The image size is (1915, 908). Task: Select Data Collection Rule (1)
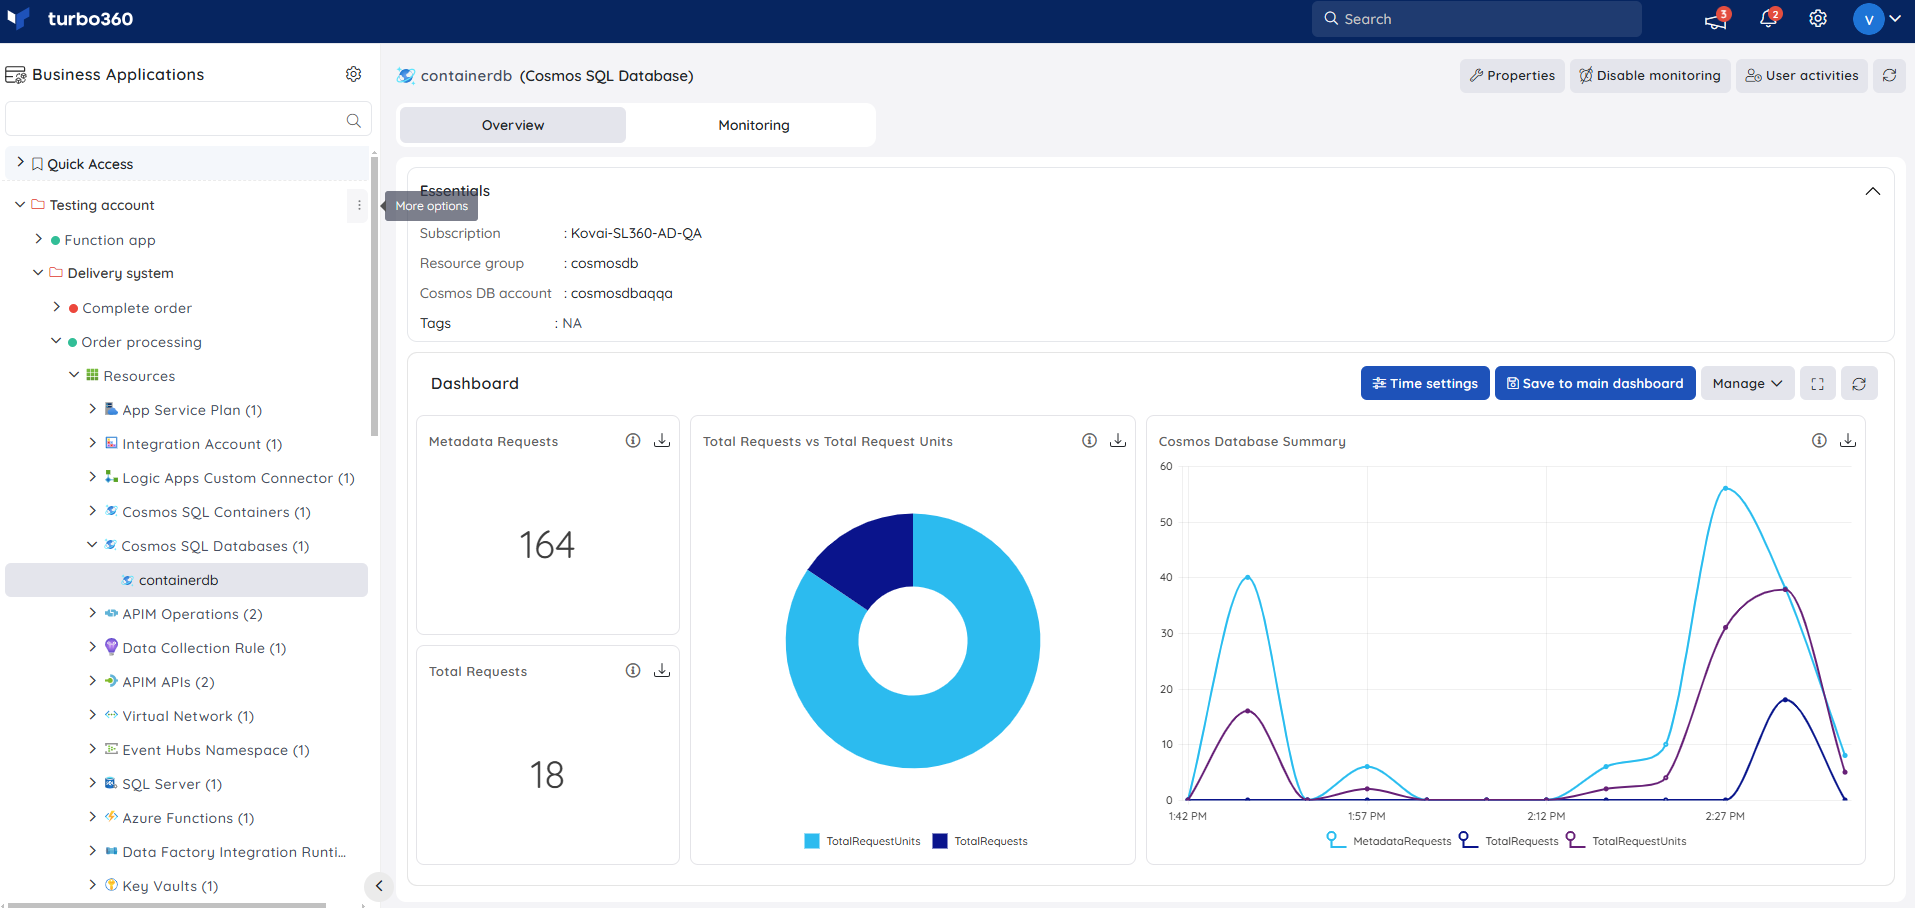point(204,648)
